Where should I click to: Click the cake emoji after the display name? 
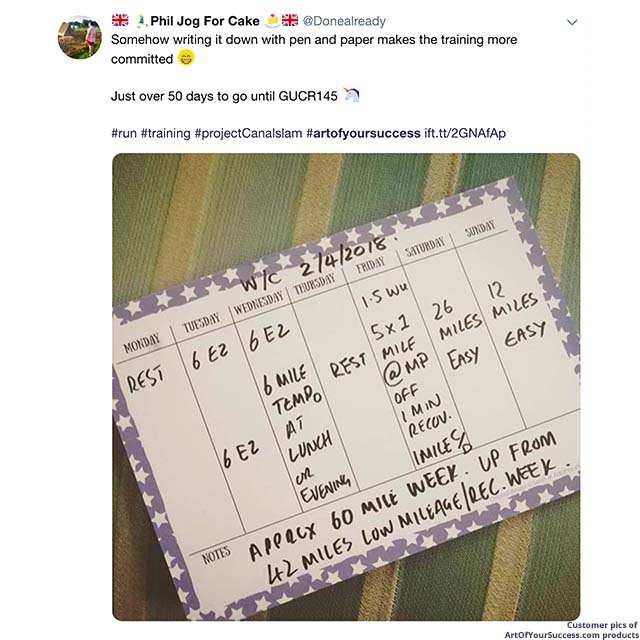coord(271,20)
